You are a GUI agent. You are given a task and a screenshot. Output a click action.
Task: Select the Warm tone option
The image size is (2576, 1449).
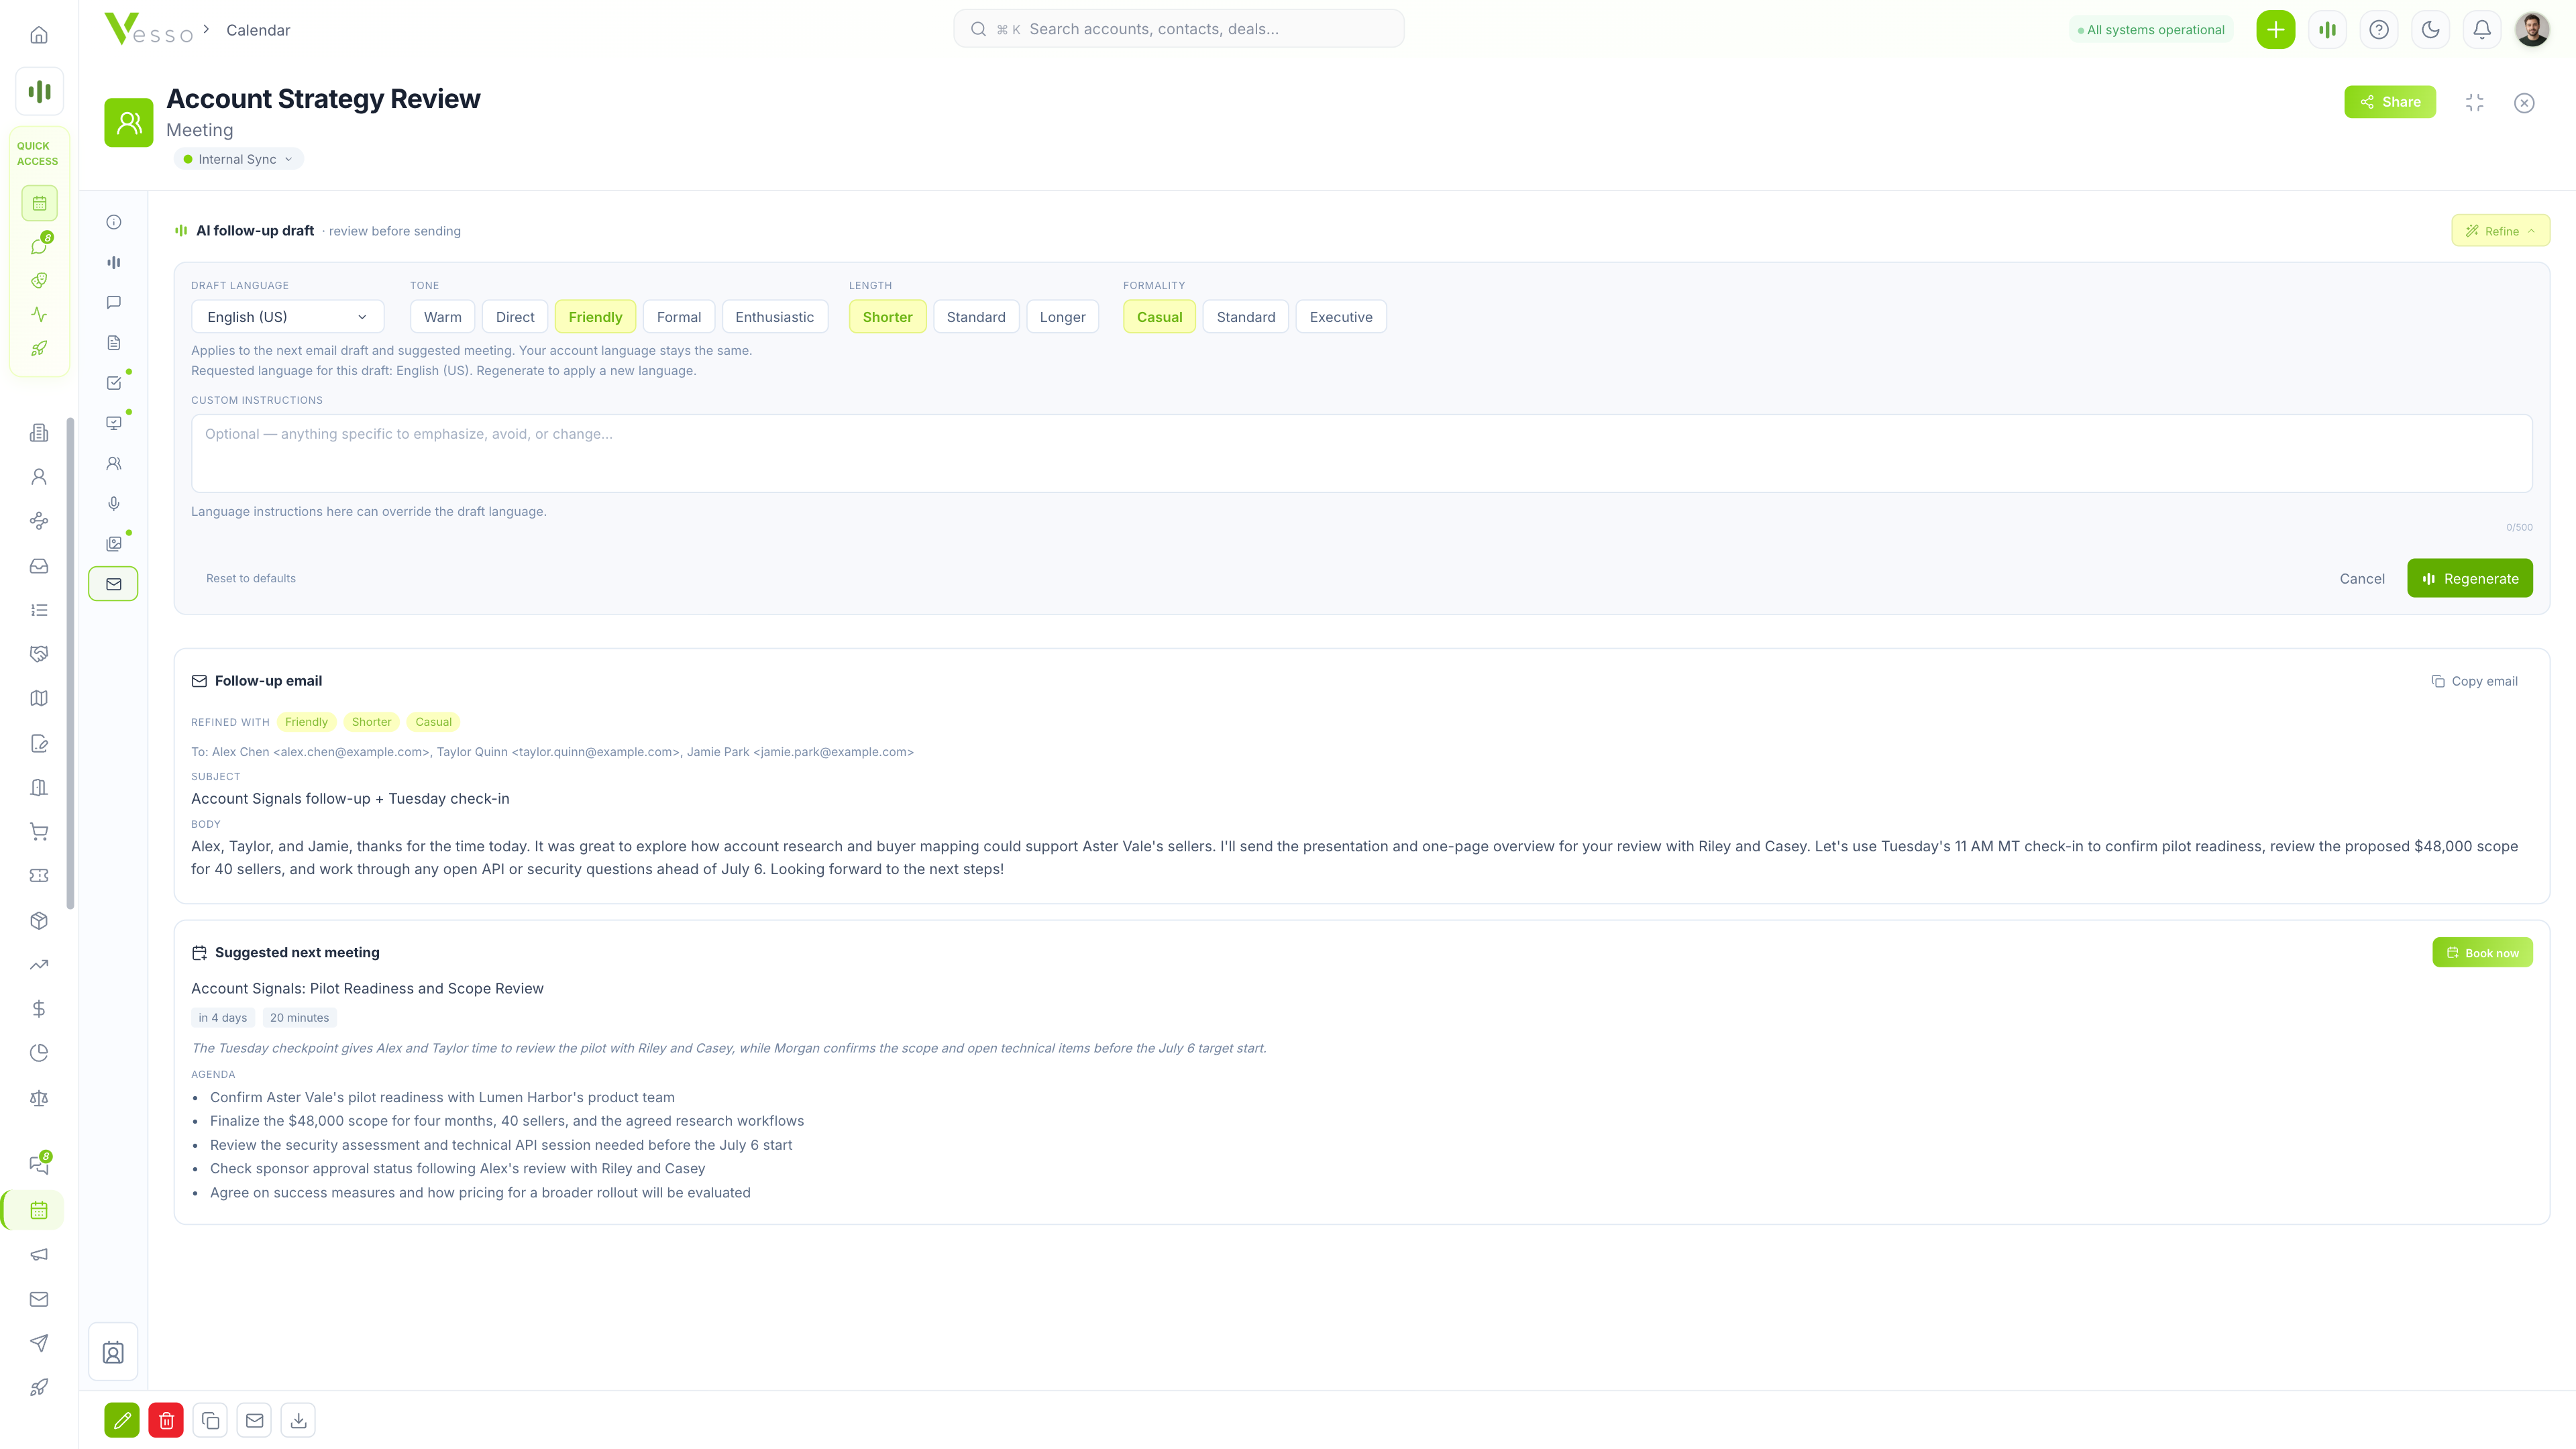pyautogui.click(x=442, y=317)
